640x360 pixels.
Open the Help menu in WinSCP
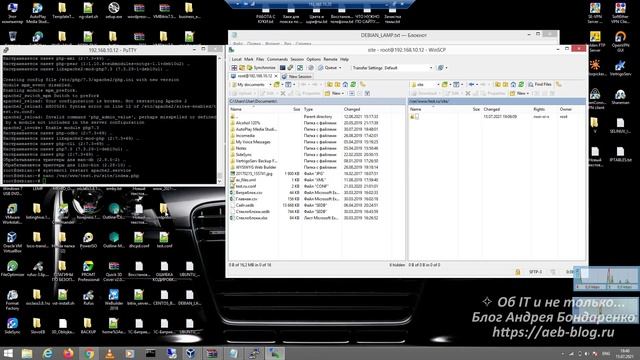(344, 60)
